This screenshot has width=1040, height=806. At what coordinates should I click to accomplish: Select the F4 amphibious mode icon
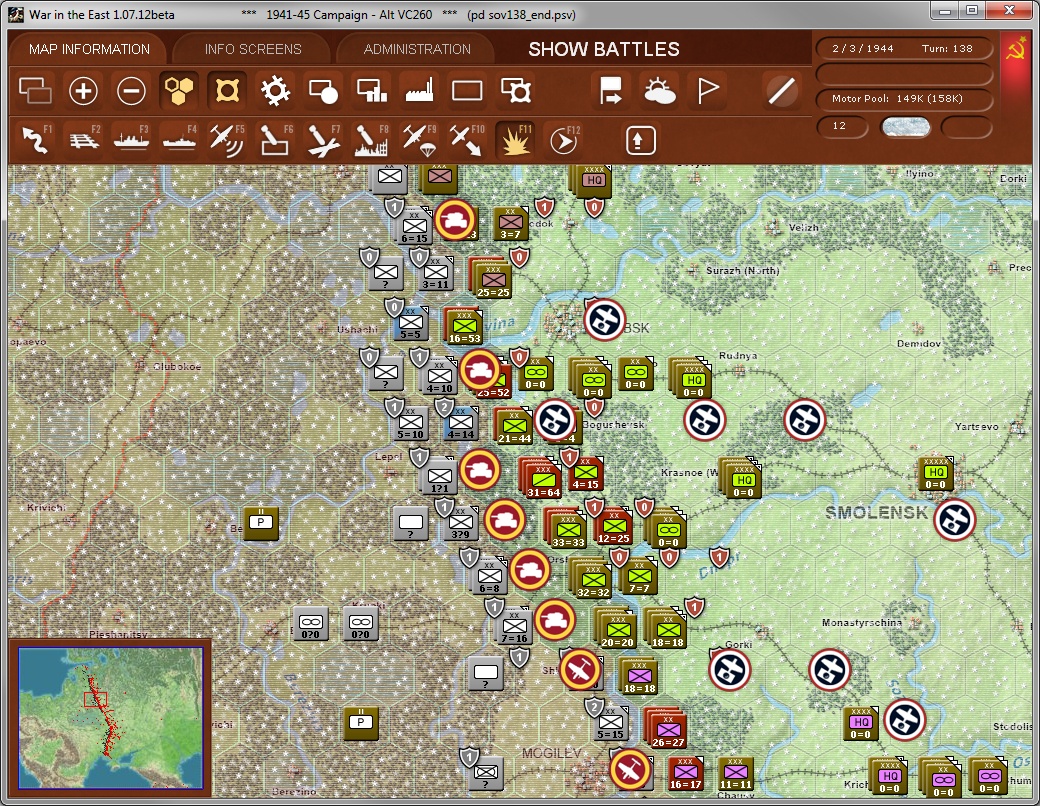coord(179,140)
